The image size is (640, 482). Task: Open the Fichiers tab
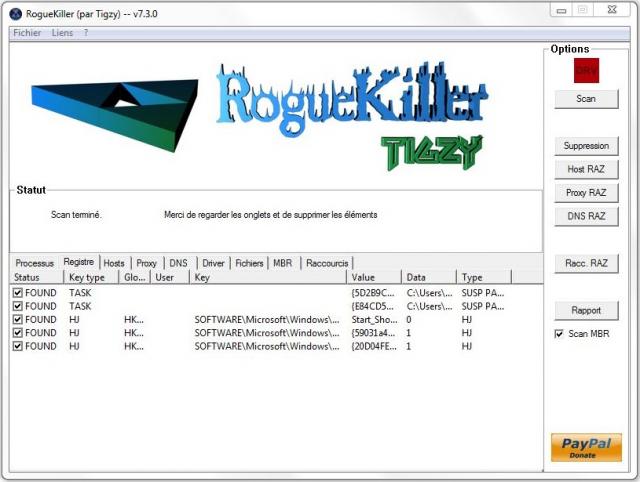click(249, 263)
